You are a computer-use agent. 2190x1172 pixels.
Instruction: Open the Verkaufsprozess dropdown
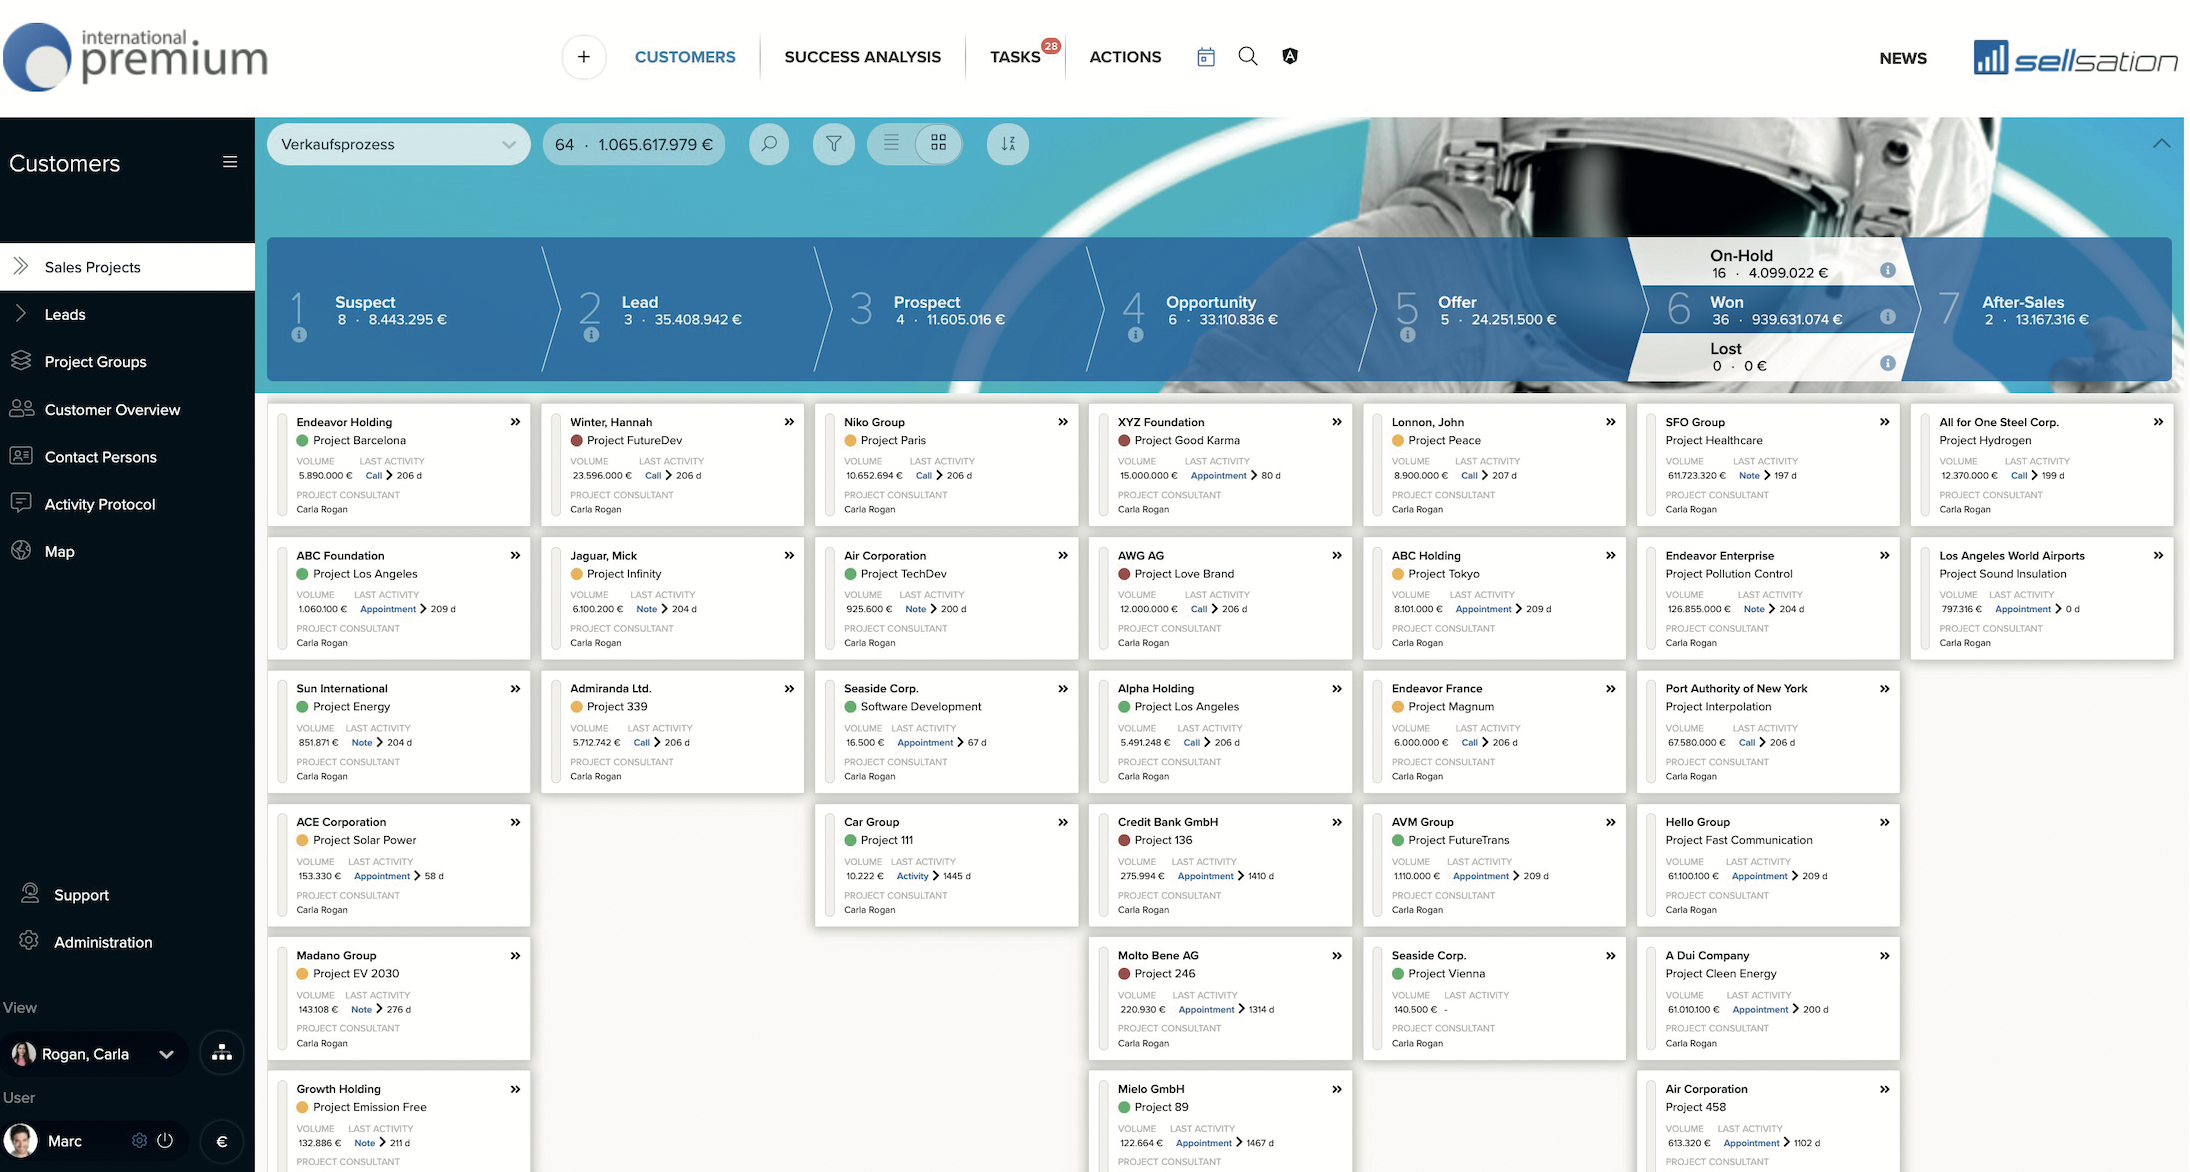pos(399,144)
